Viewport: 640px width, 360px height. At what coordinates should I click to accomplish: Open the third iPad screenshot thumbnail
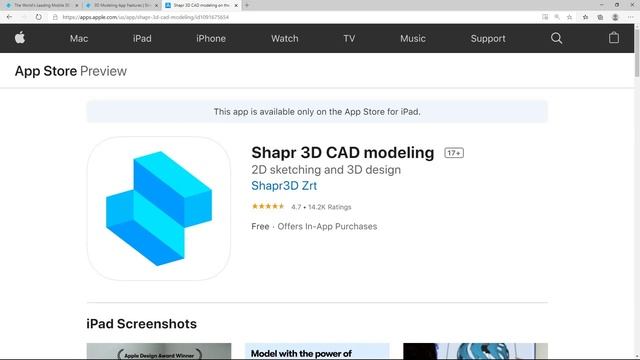pyautogui.click(x=476, y=351)
